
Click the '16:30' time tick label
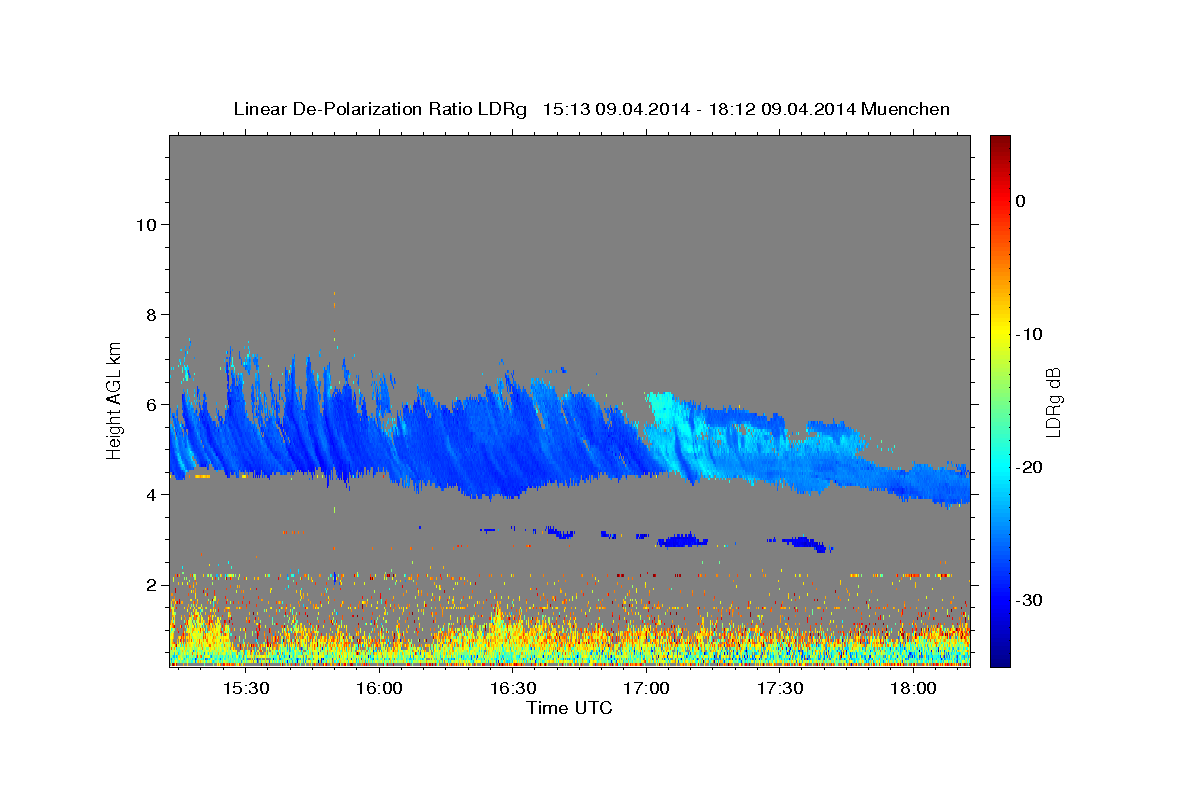(513, 689)
